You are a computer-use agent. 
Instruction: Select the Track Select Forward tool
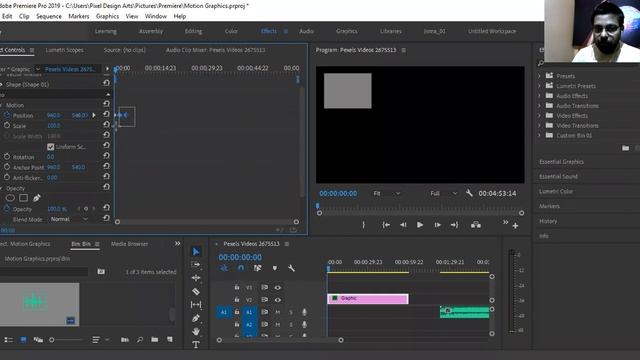pos(196,264)
